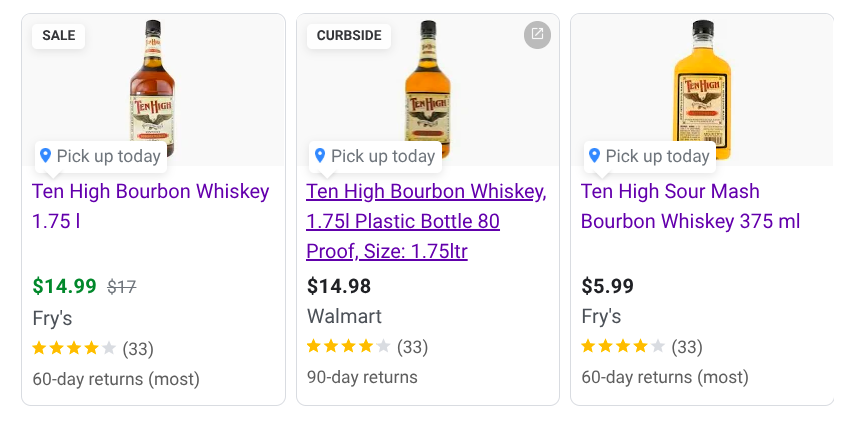Screen dimensions: 851x426
Task: Click the location pin icon on Walmart card
Action: pos(320,155)
